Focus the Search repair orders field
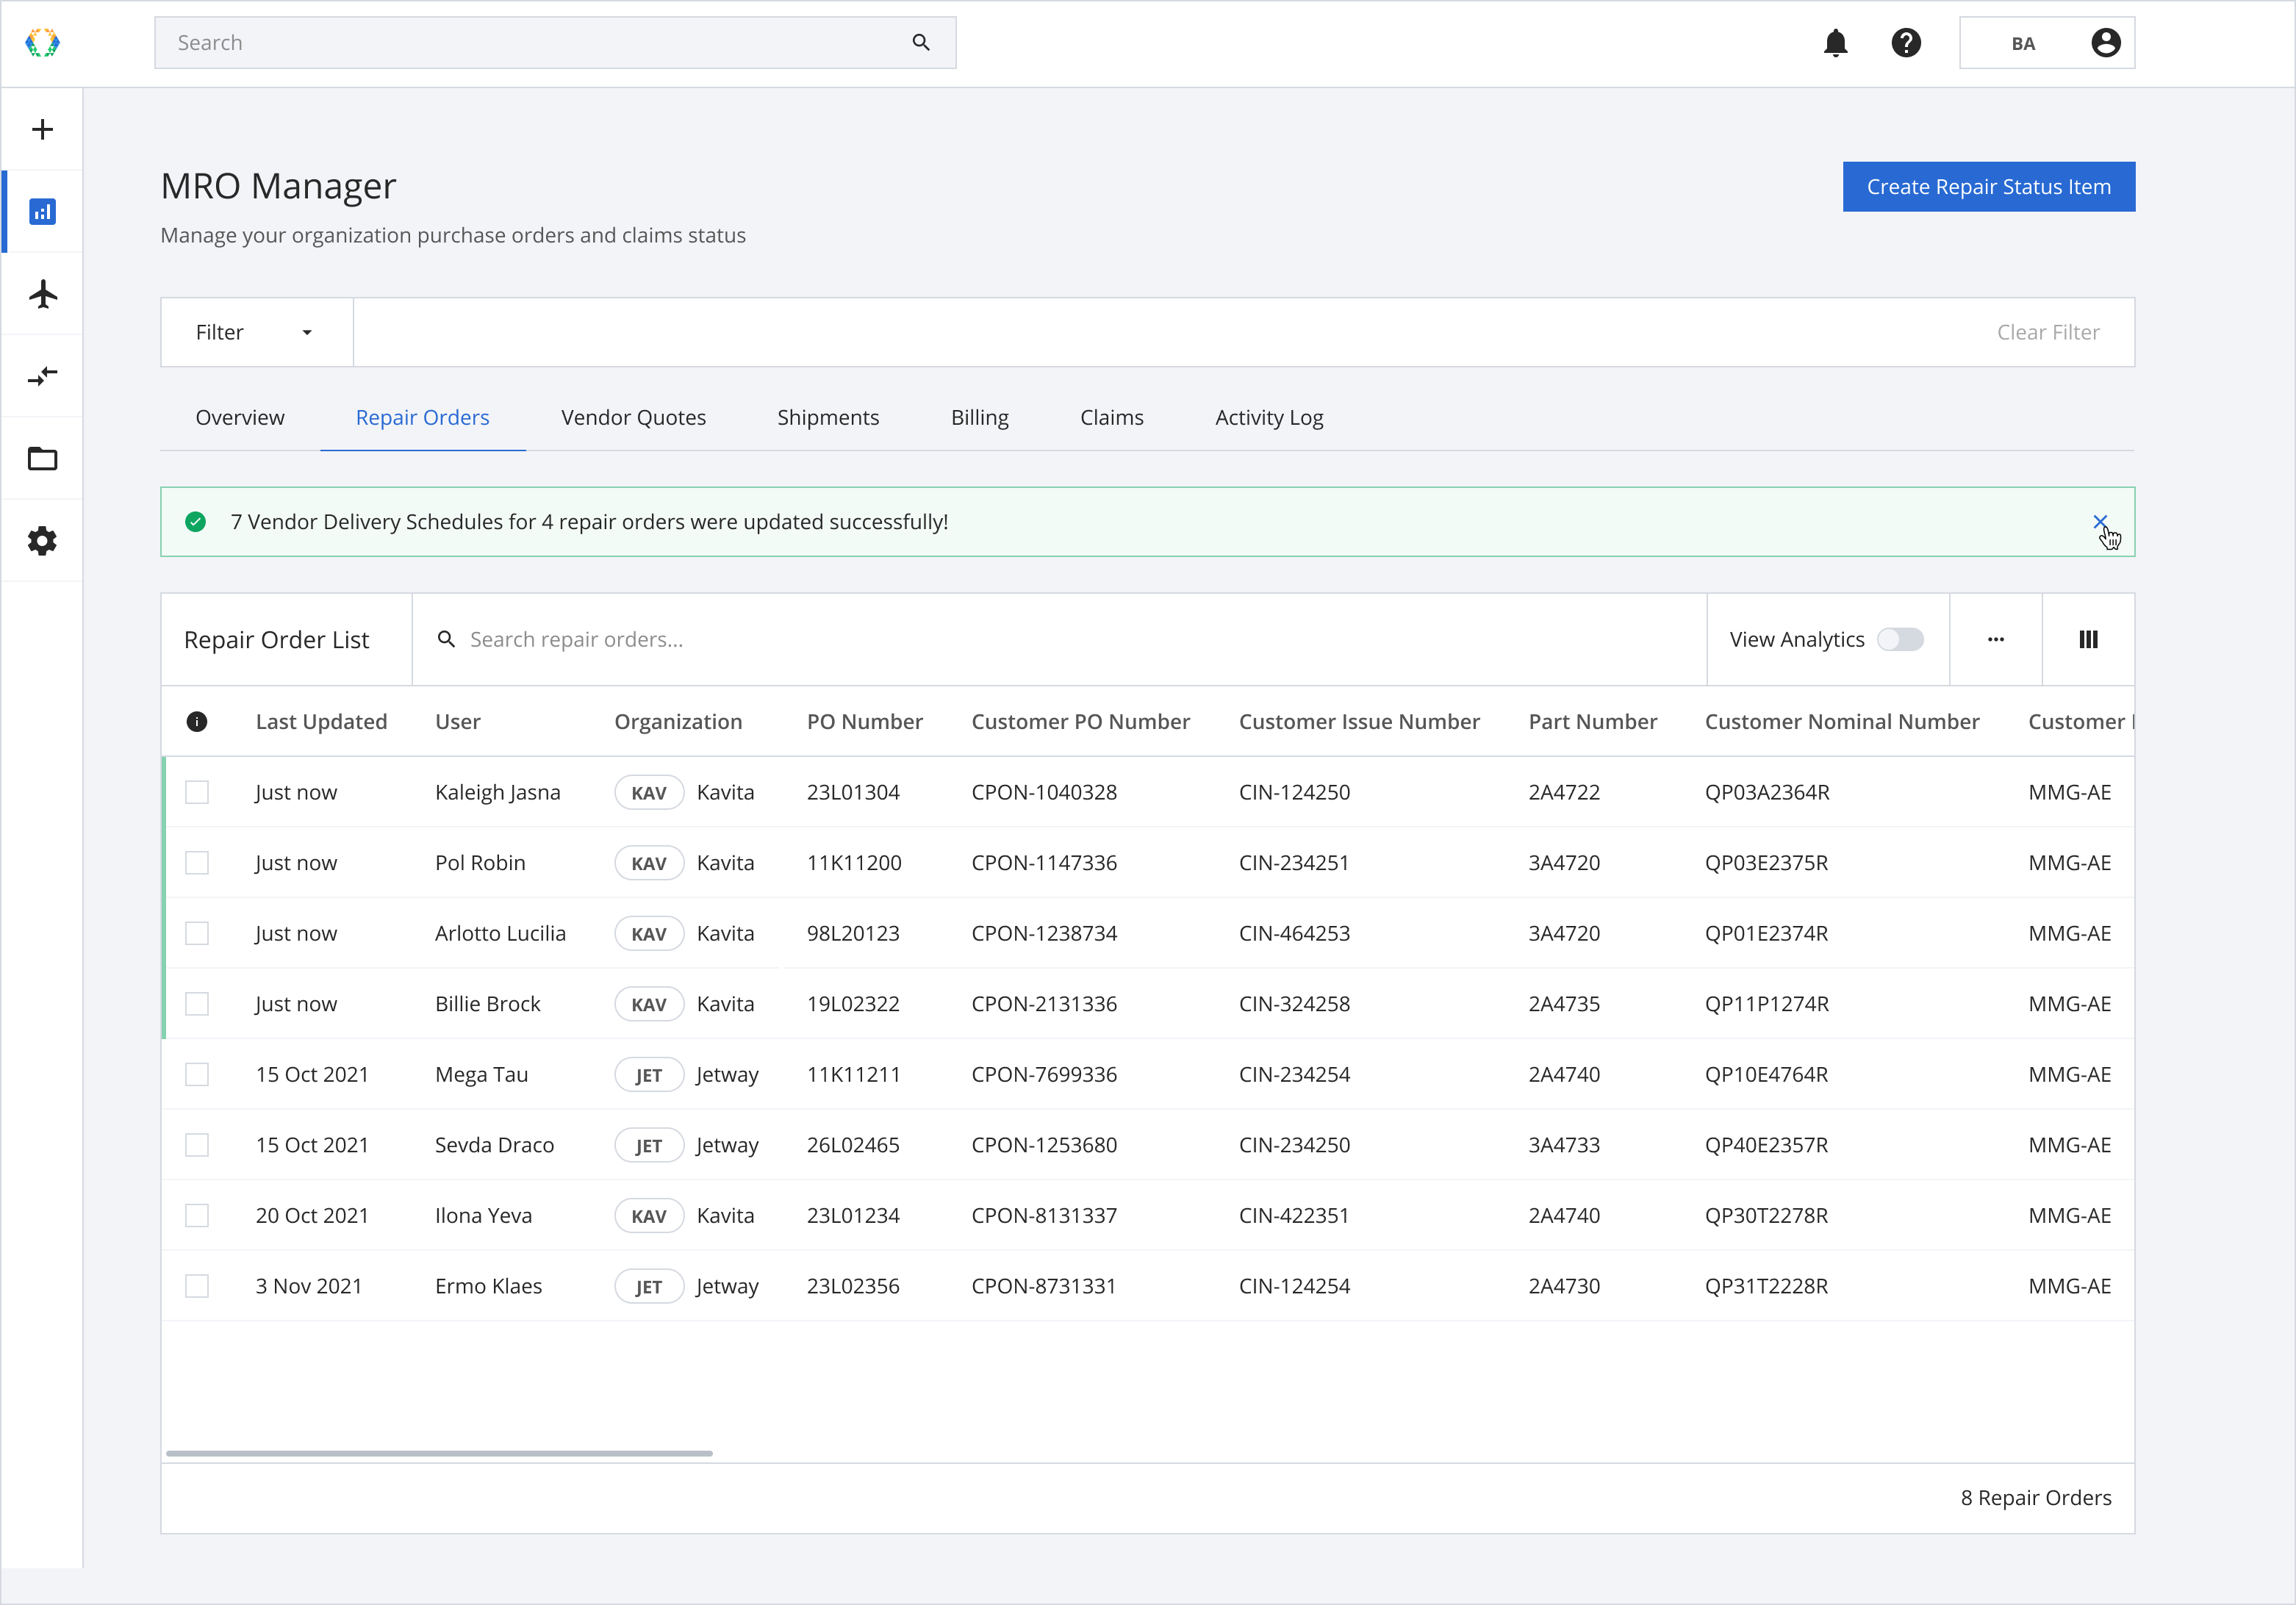 point(1059,639)
